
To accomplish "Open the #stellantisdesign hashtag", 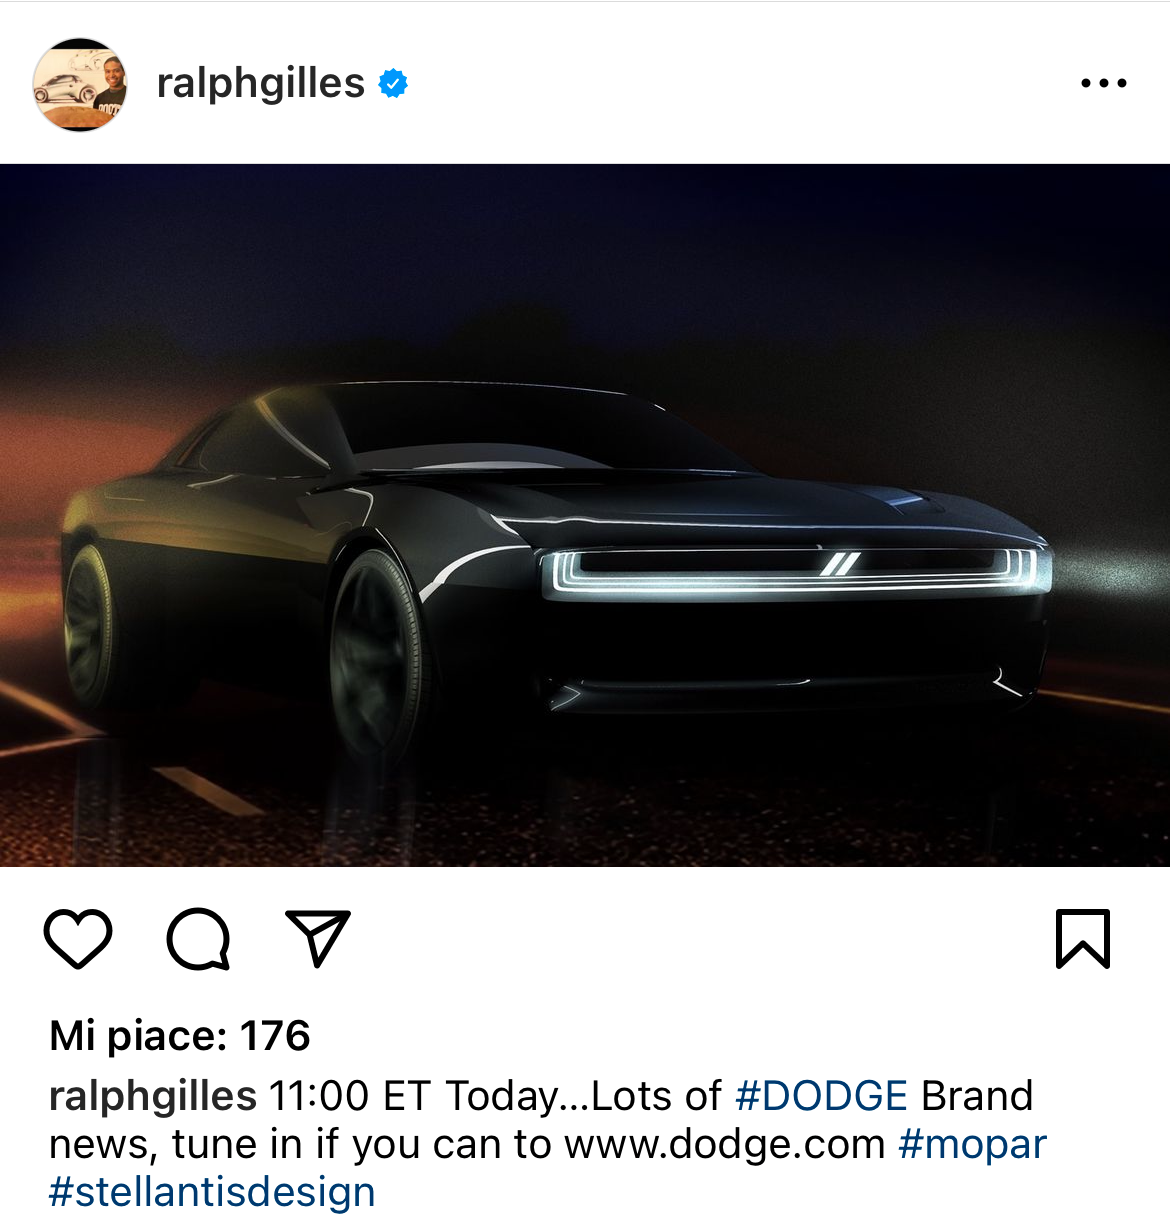I will [x=212, y=1192].
